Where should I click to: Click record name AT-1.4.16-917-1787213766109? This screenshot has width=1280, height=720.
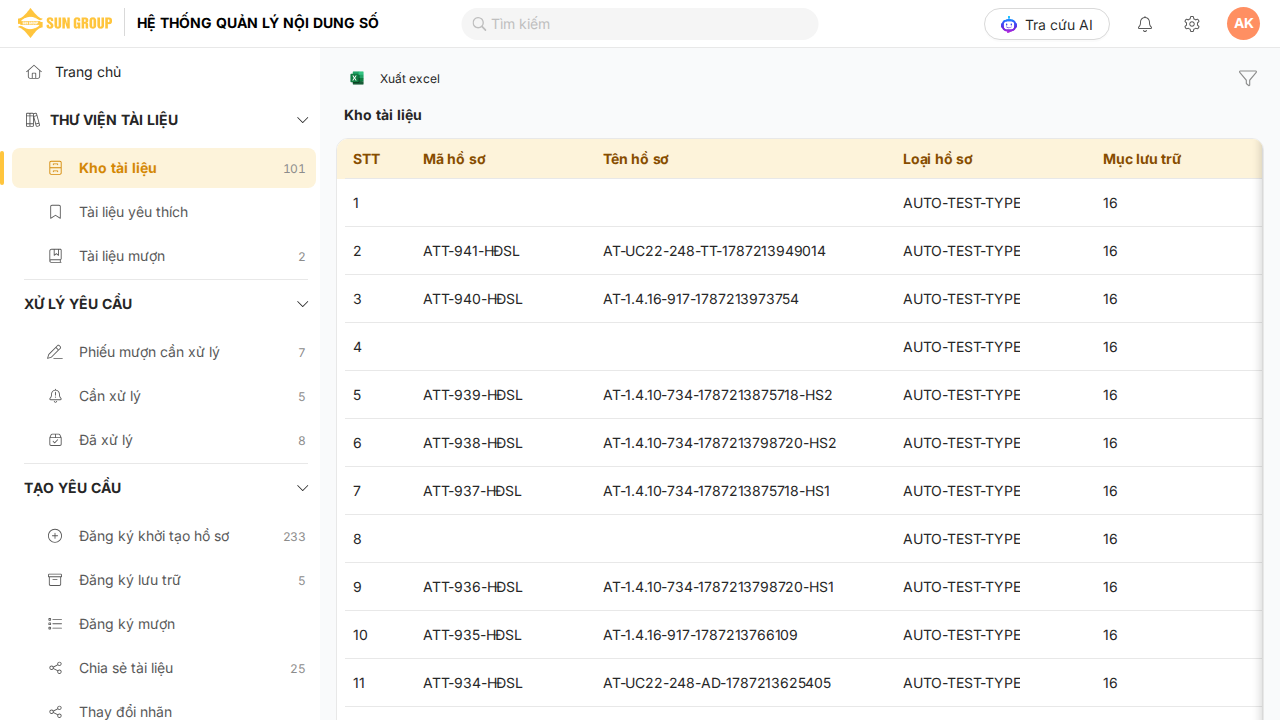700,635
